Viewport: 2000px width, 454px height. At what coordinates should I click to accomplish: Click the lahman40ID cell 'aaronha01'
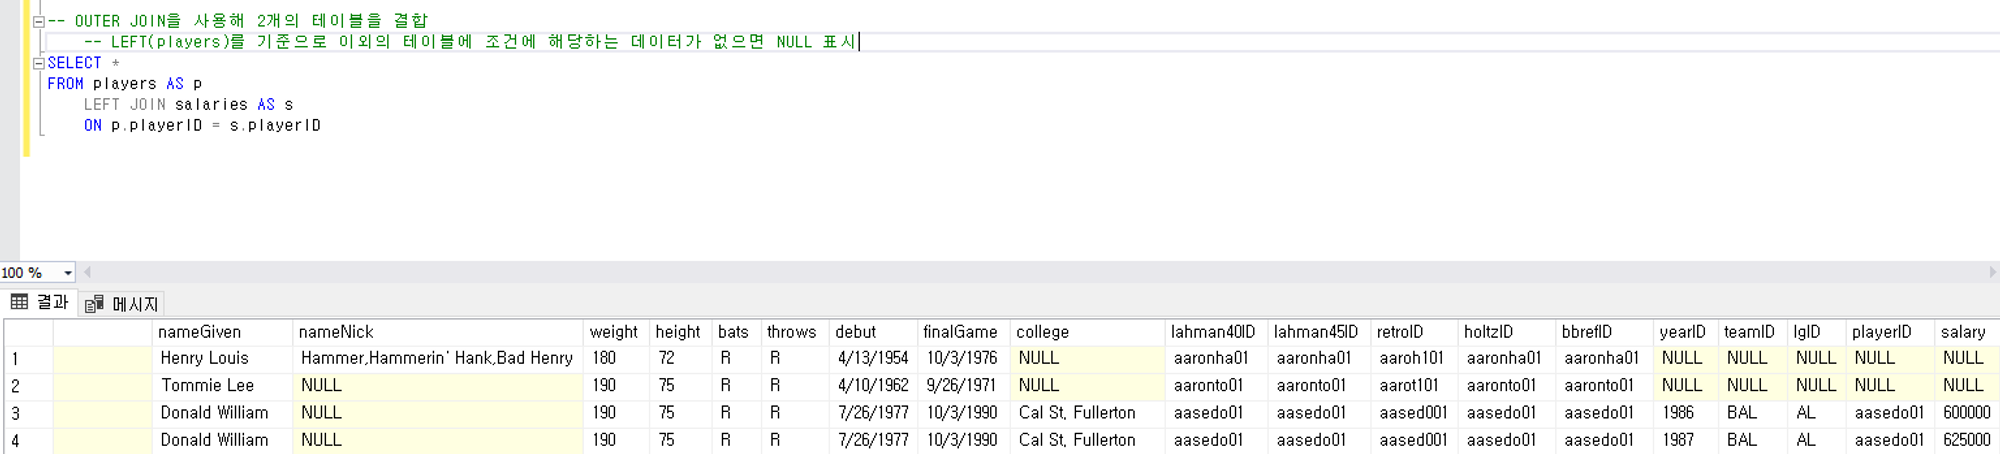point(1216,358)
